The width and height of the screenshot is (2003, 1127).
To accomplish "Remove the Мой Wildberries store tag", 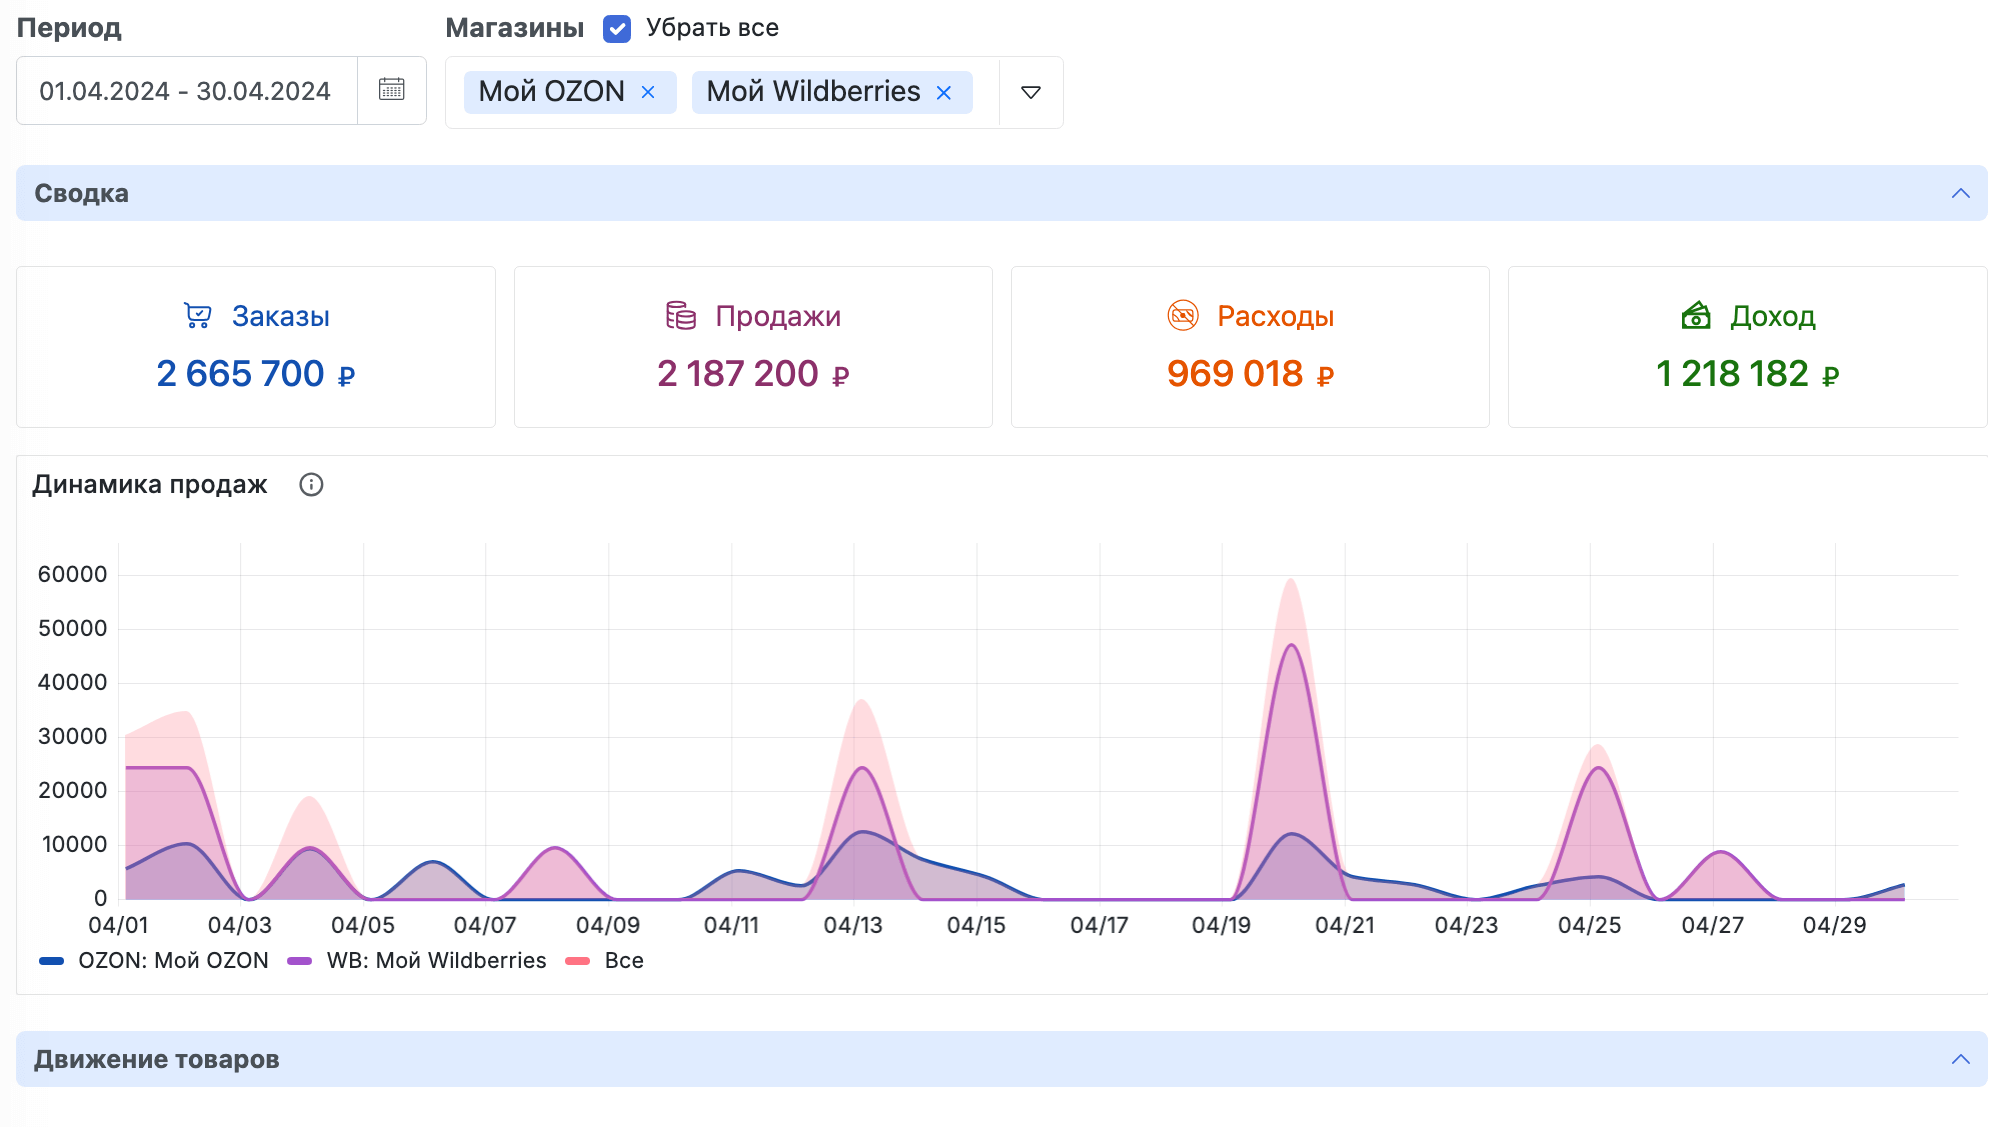I will pos(944,92).
